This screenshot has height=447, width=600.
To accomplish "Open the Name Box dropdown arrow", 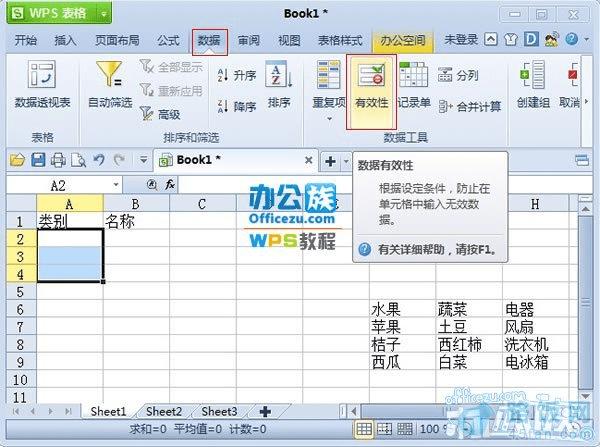I will [x=116, y=186].
